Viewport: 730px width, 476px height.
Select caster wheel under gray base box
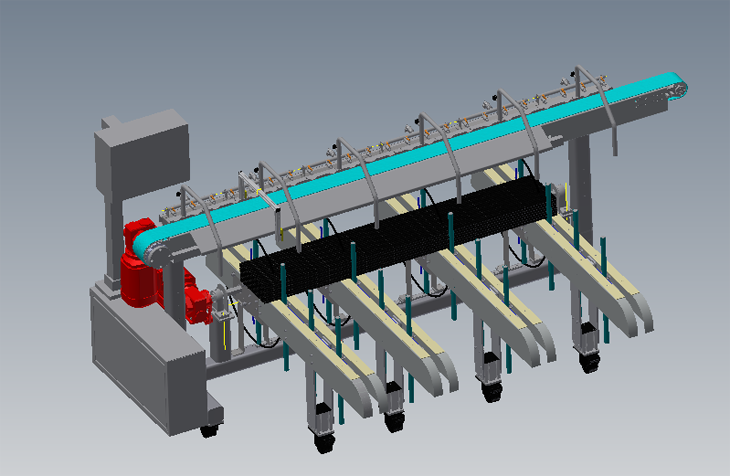(x=208, y=431)
